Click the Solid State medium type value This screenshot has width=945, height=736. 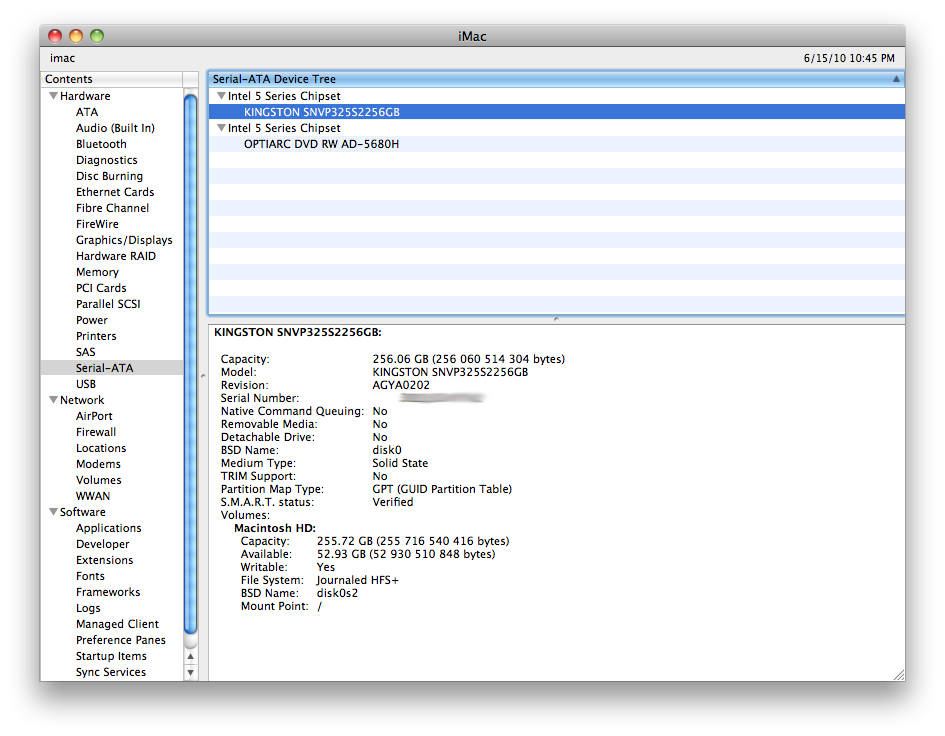400,463
